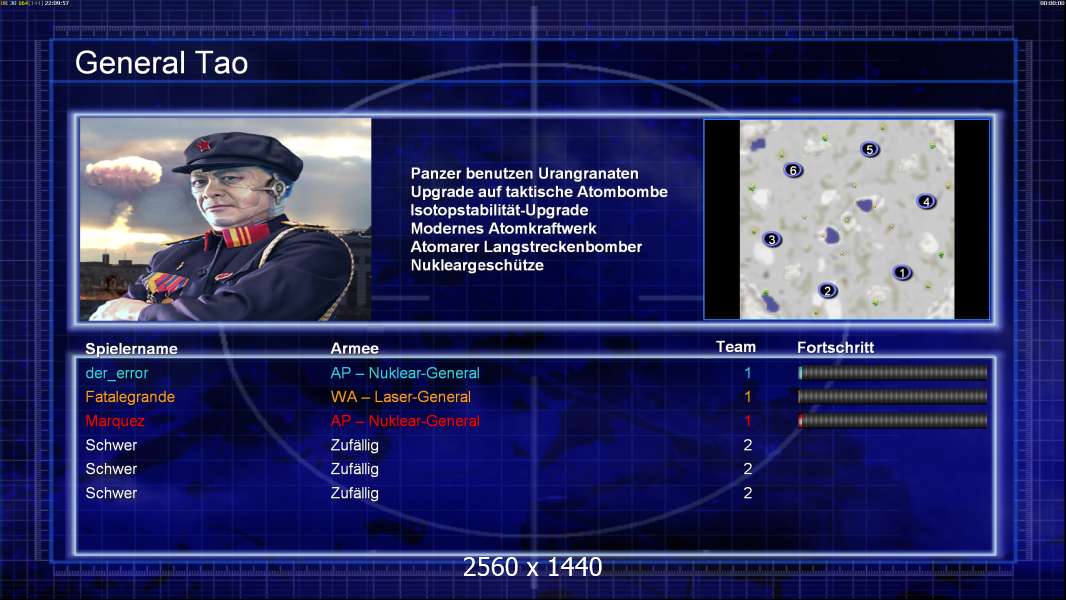Click the snowy map preview image
Screen dimensions: 1066x600
point(847,219)
